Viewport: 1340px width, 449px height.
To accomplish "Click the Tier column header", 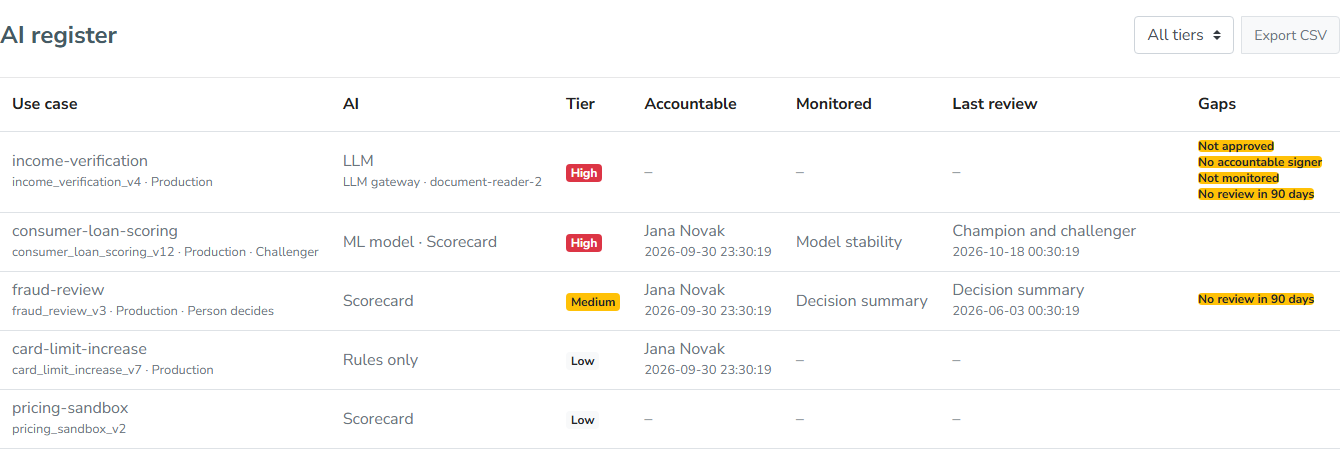I will (580, 104).
